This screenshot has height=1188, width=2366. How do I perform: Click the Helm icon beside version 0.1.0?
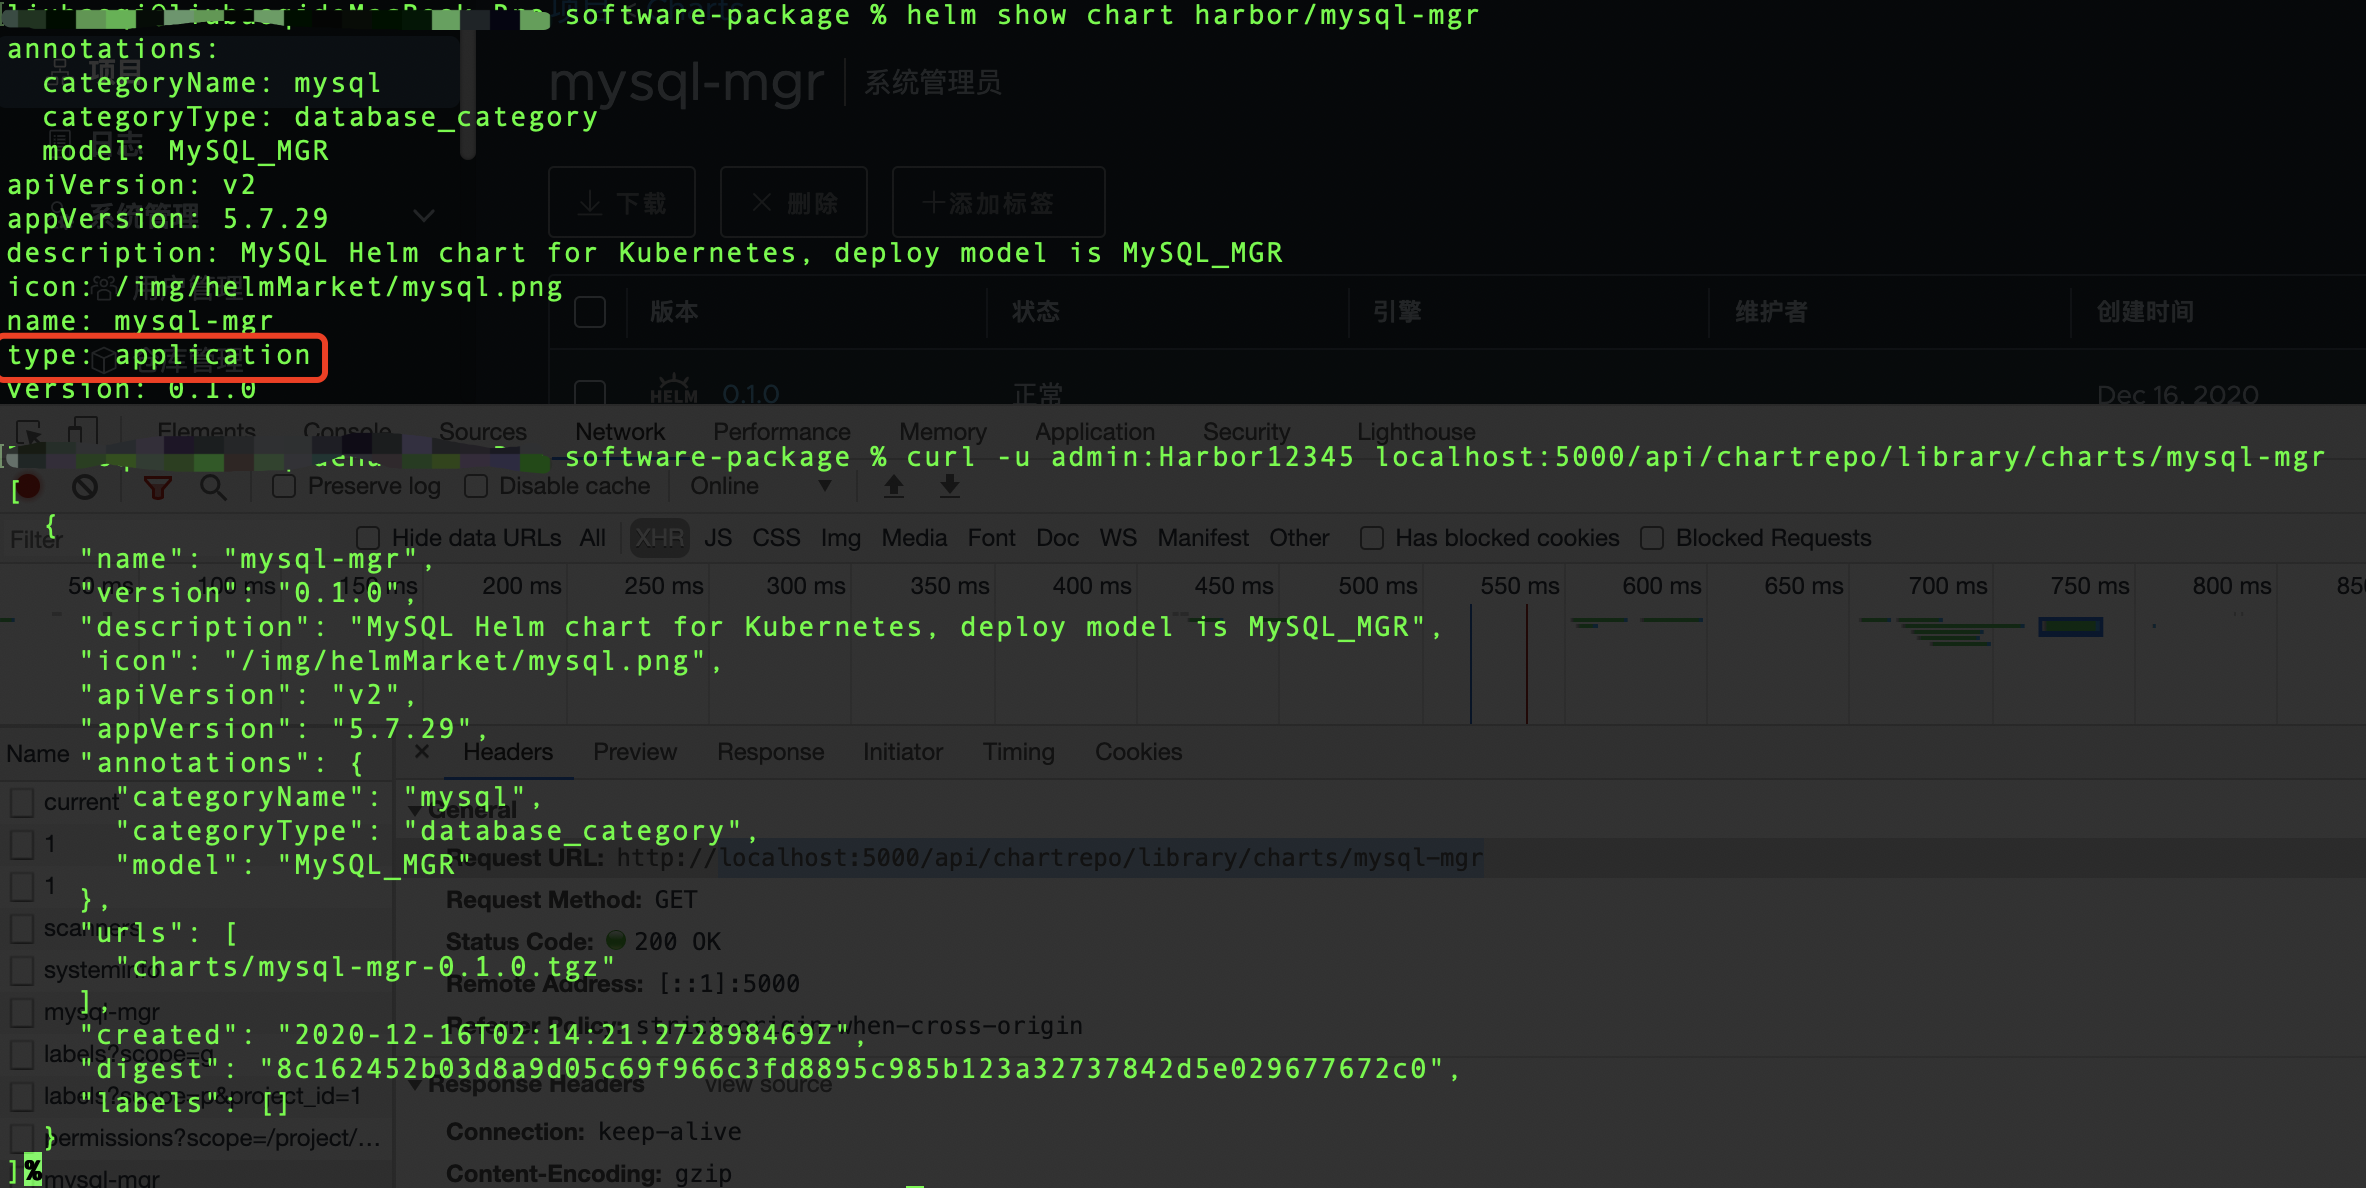point(672,388)
